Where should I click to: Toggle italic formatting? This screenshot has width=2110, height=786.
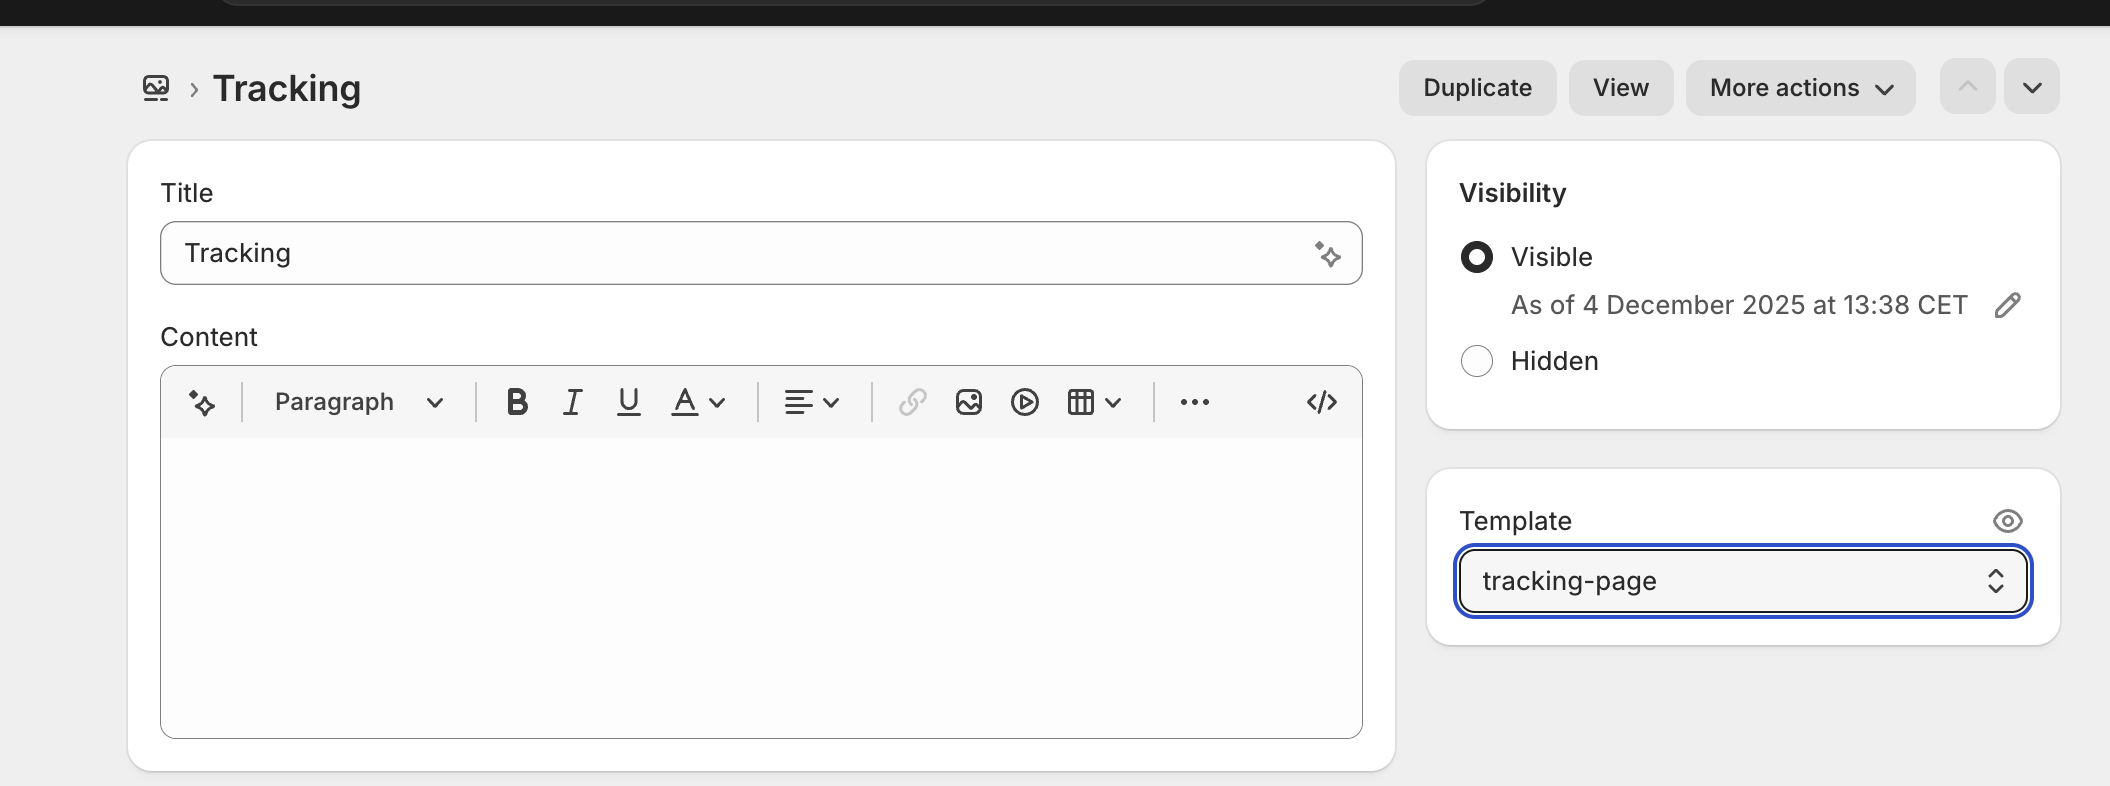572,402
